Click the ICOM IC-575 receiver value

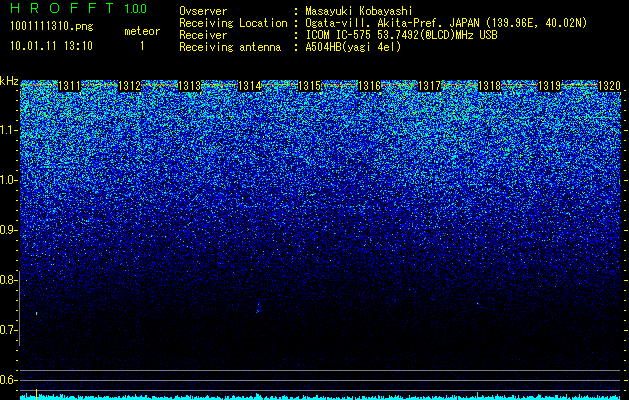401,35
